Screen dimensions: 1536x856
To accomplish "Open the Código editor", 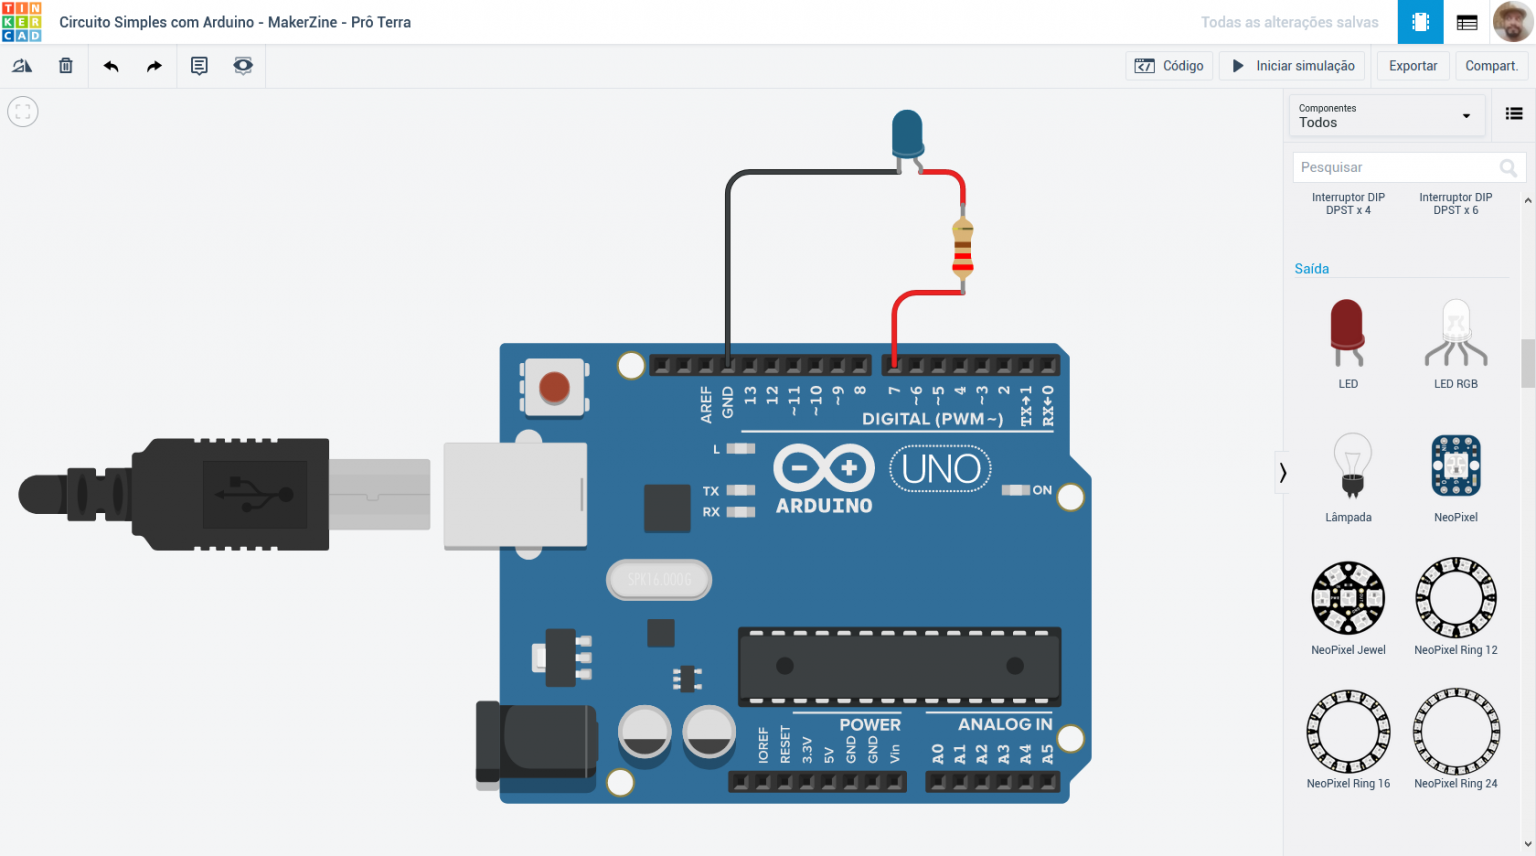I will pyautogui.click(x=1168, y=65).
